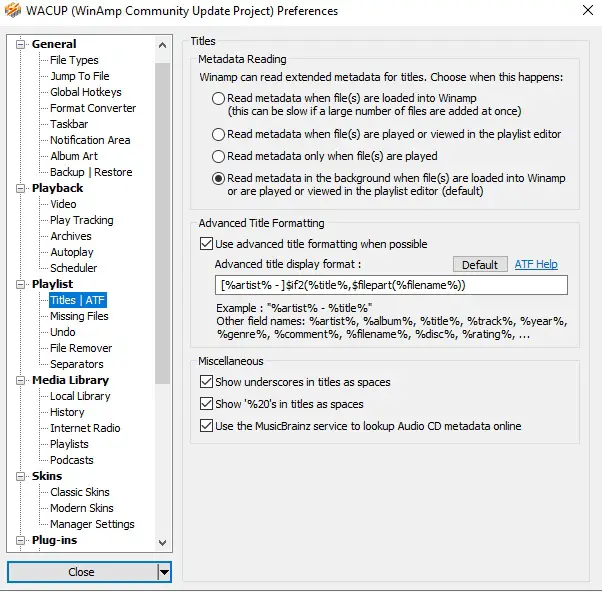Open the ATF Help link
Image resolution: width=602 pixels, height=592 pixels.
[x=536, y=264]
